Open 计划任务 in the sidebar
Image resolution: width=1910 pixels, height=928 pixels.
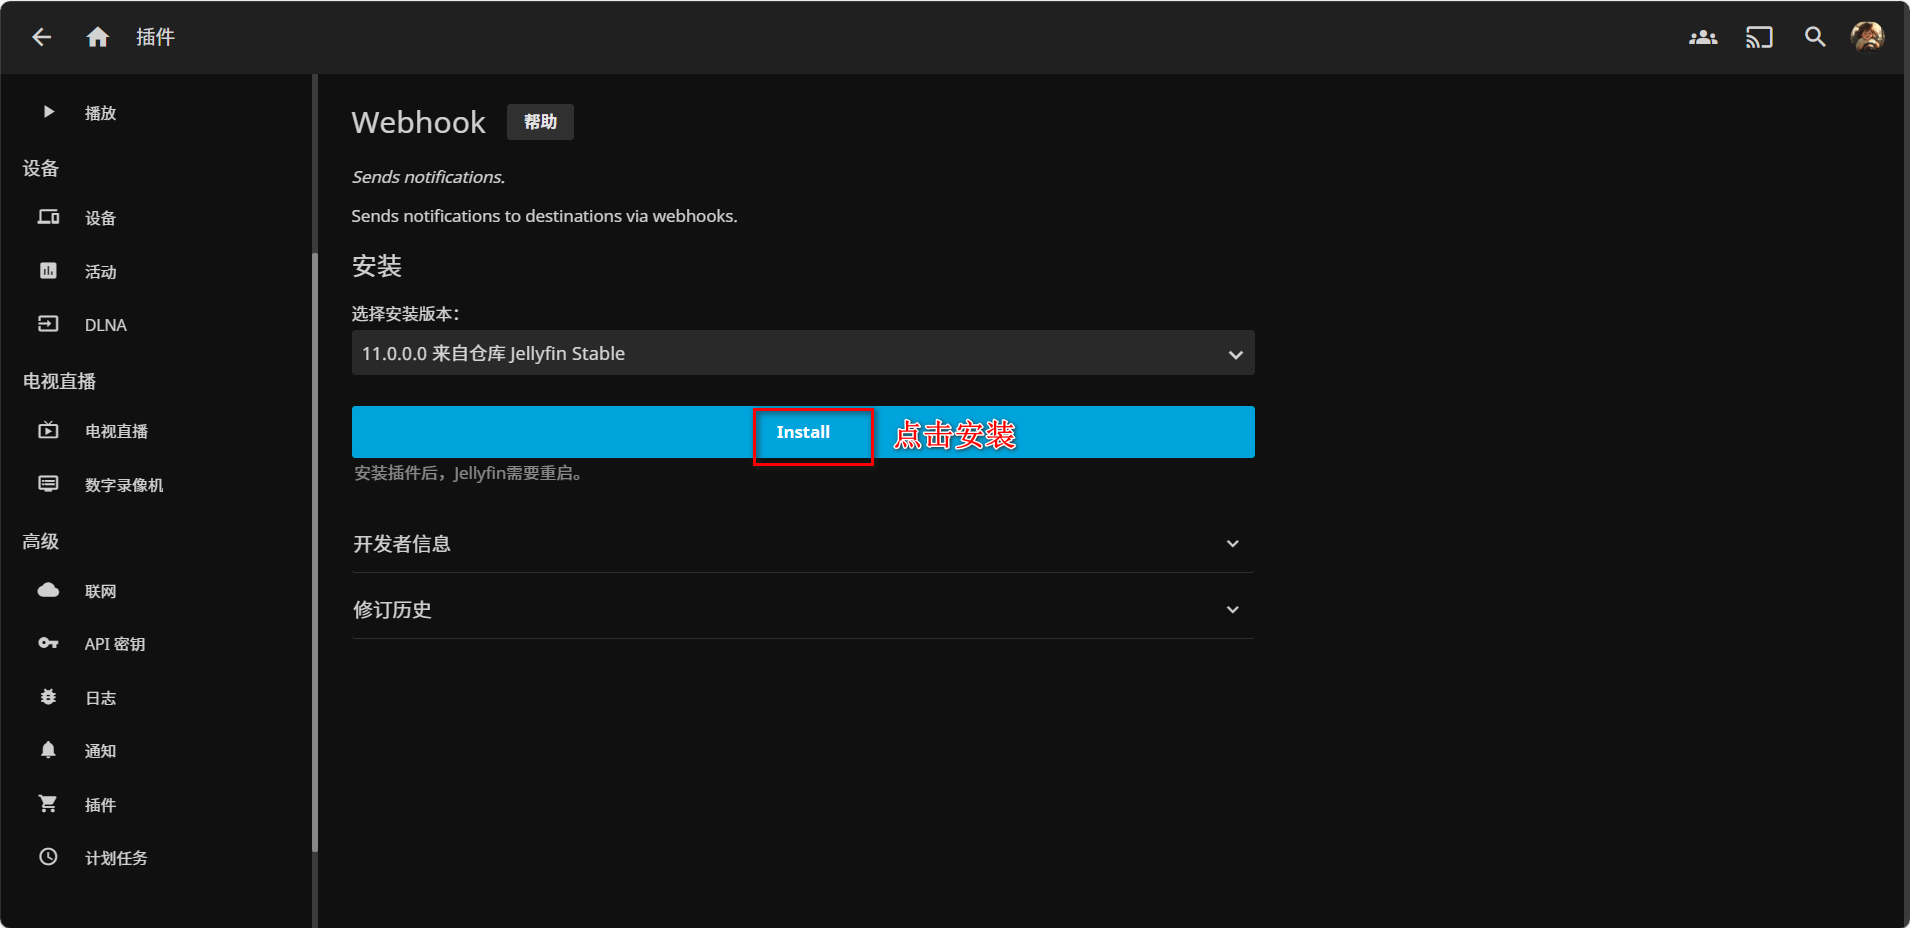click(115, 858)
